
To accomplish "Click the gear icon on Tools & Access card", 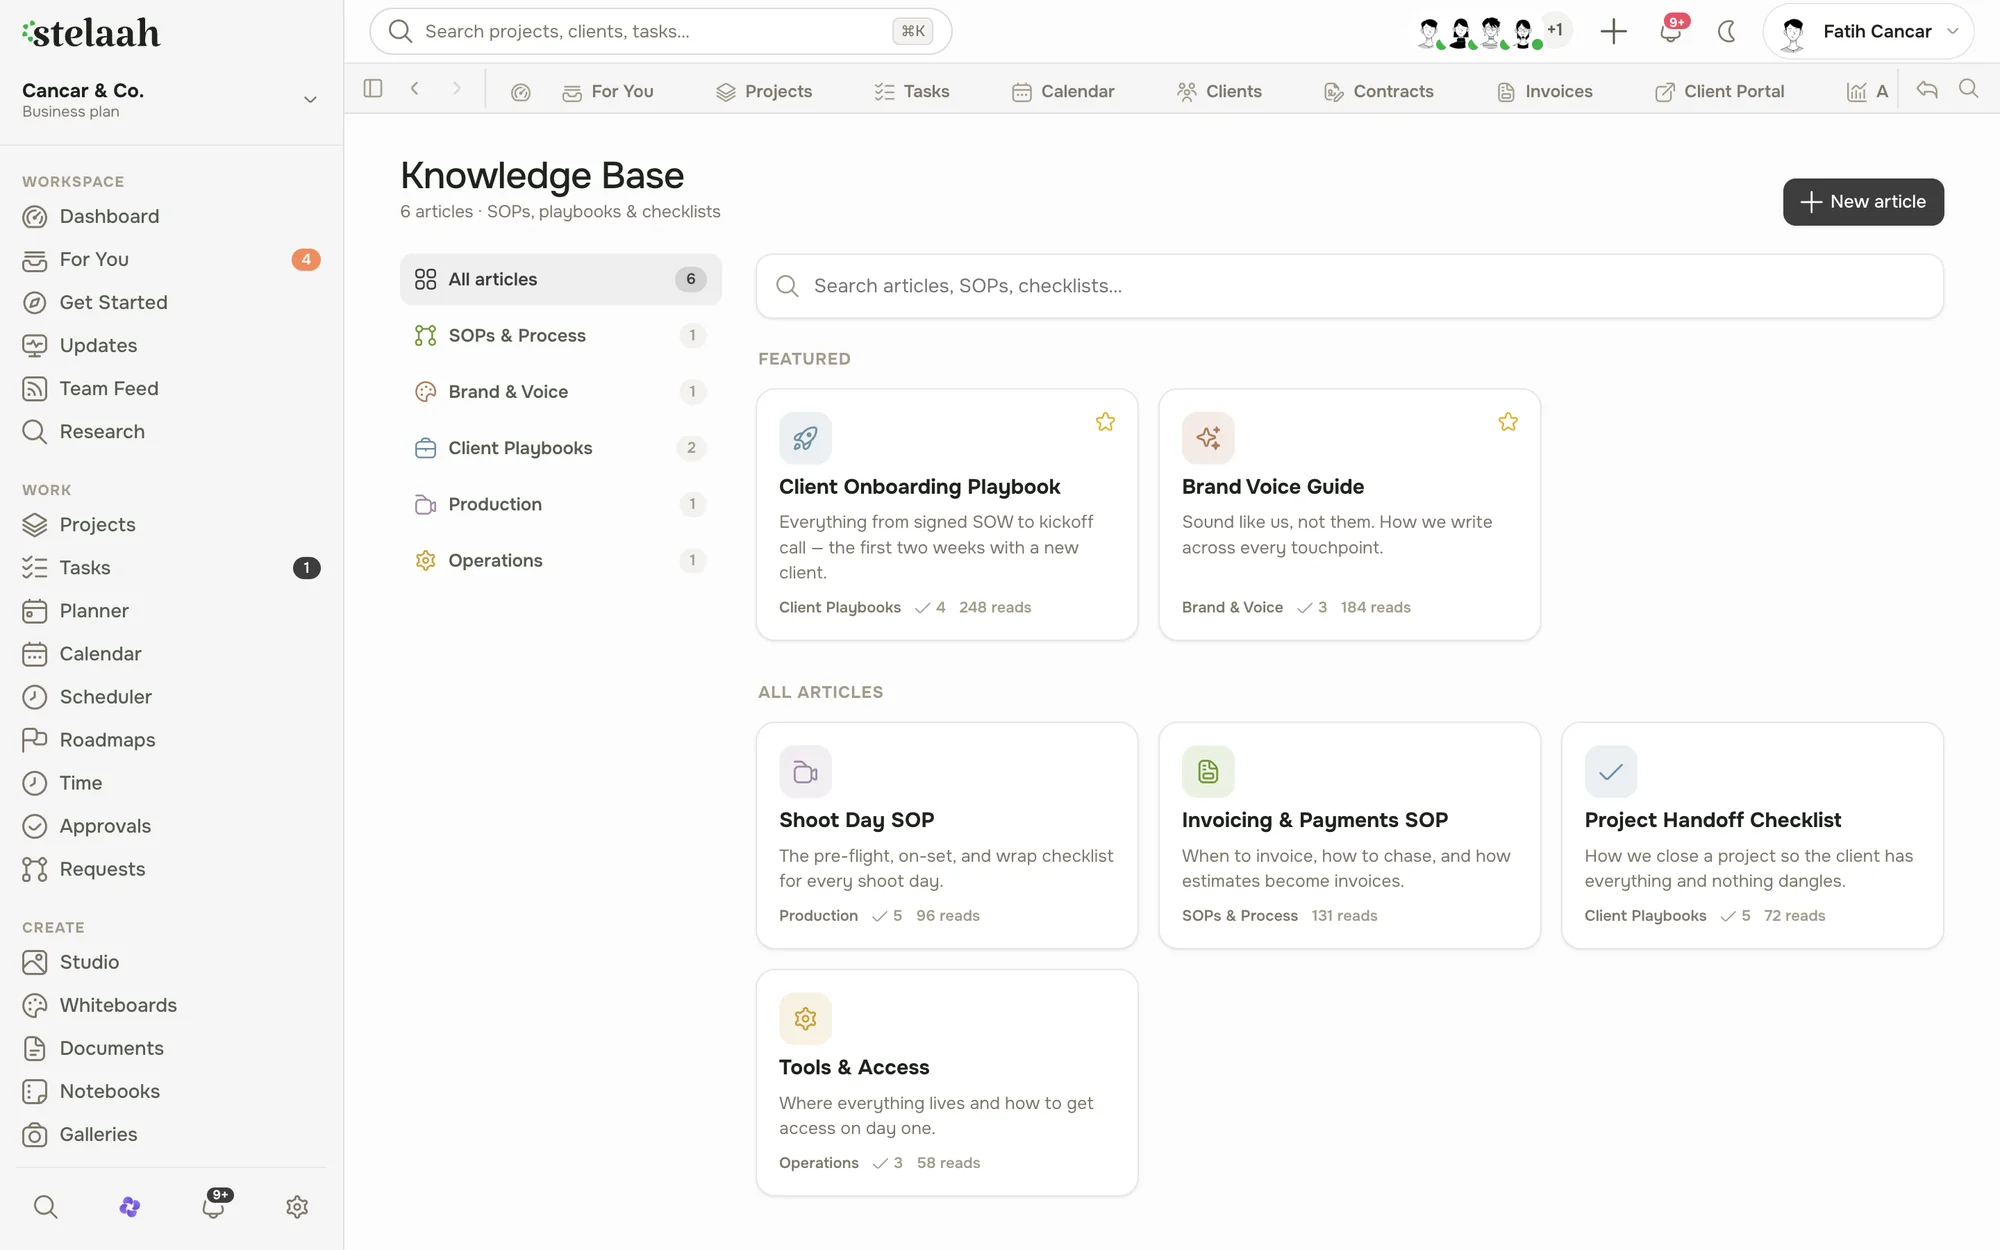I will (x=805, y=1019).
